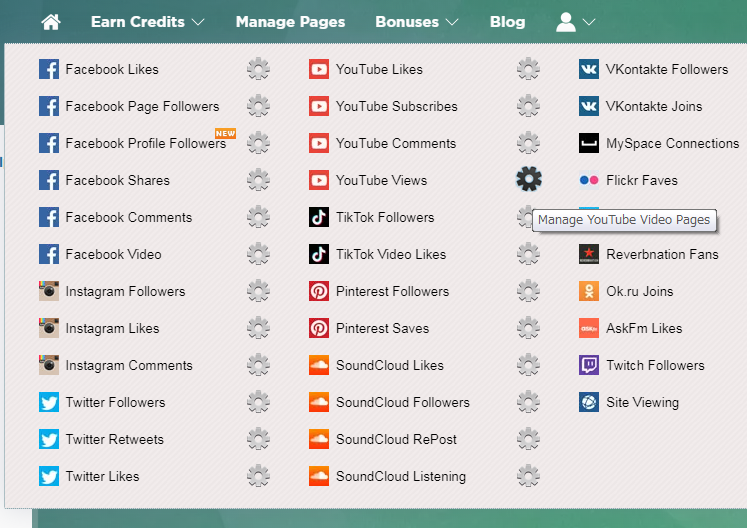This screenshot has height=528, width=747.
Task: Select Facebook Profile Followers with NEW badge
Action: pos(145,143)
